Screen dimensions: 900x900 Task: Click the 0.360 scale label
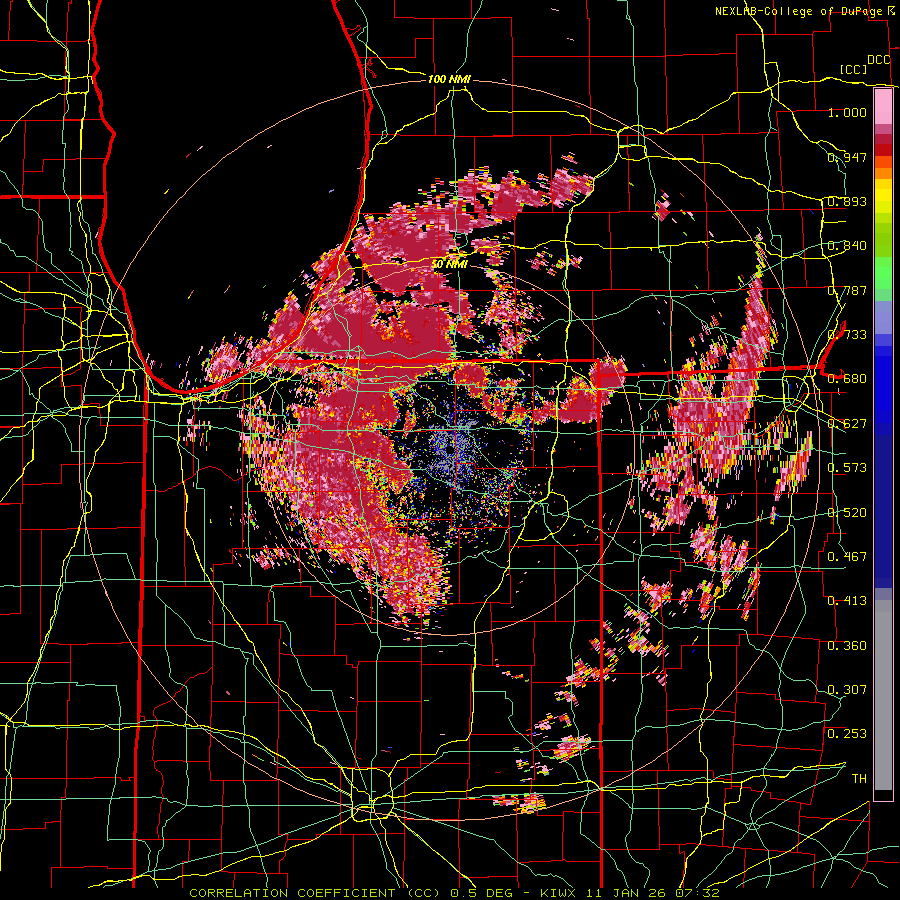pos(847,645)
